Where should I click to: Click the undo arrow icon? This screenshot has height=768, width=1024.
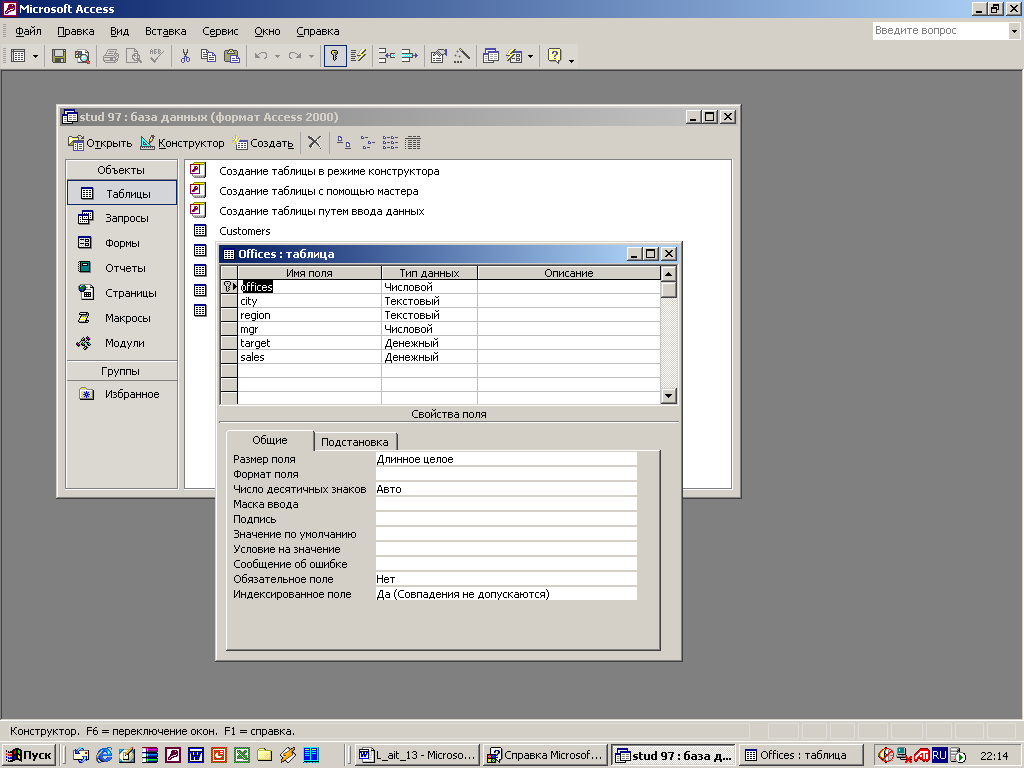(261, 56)
